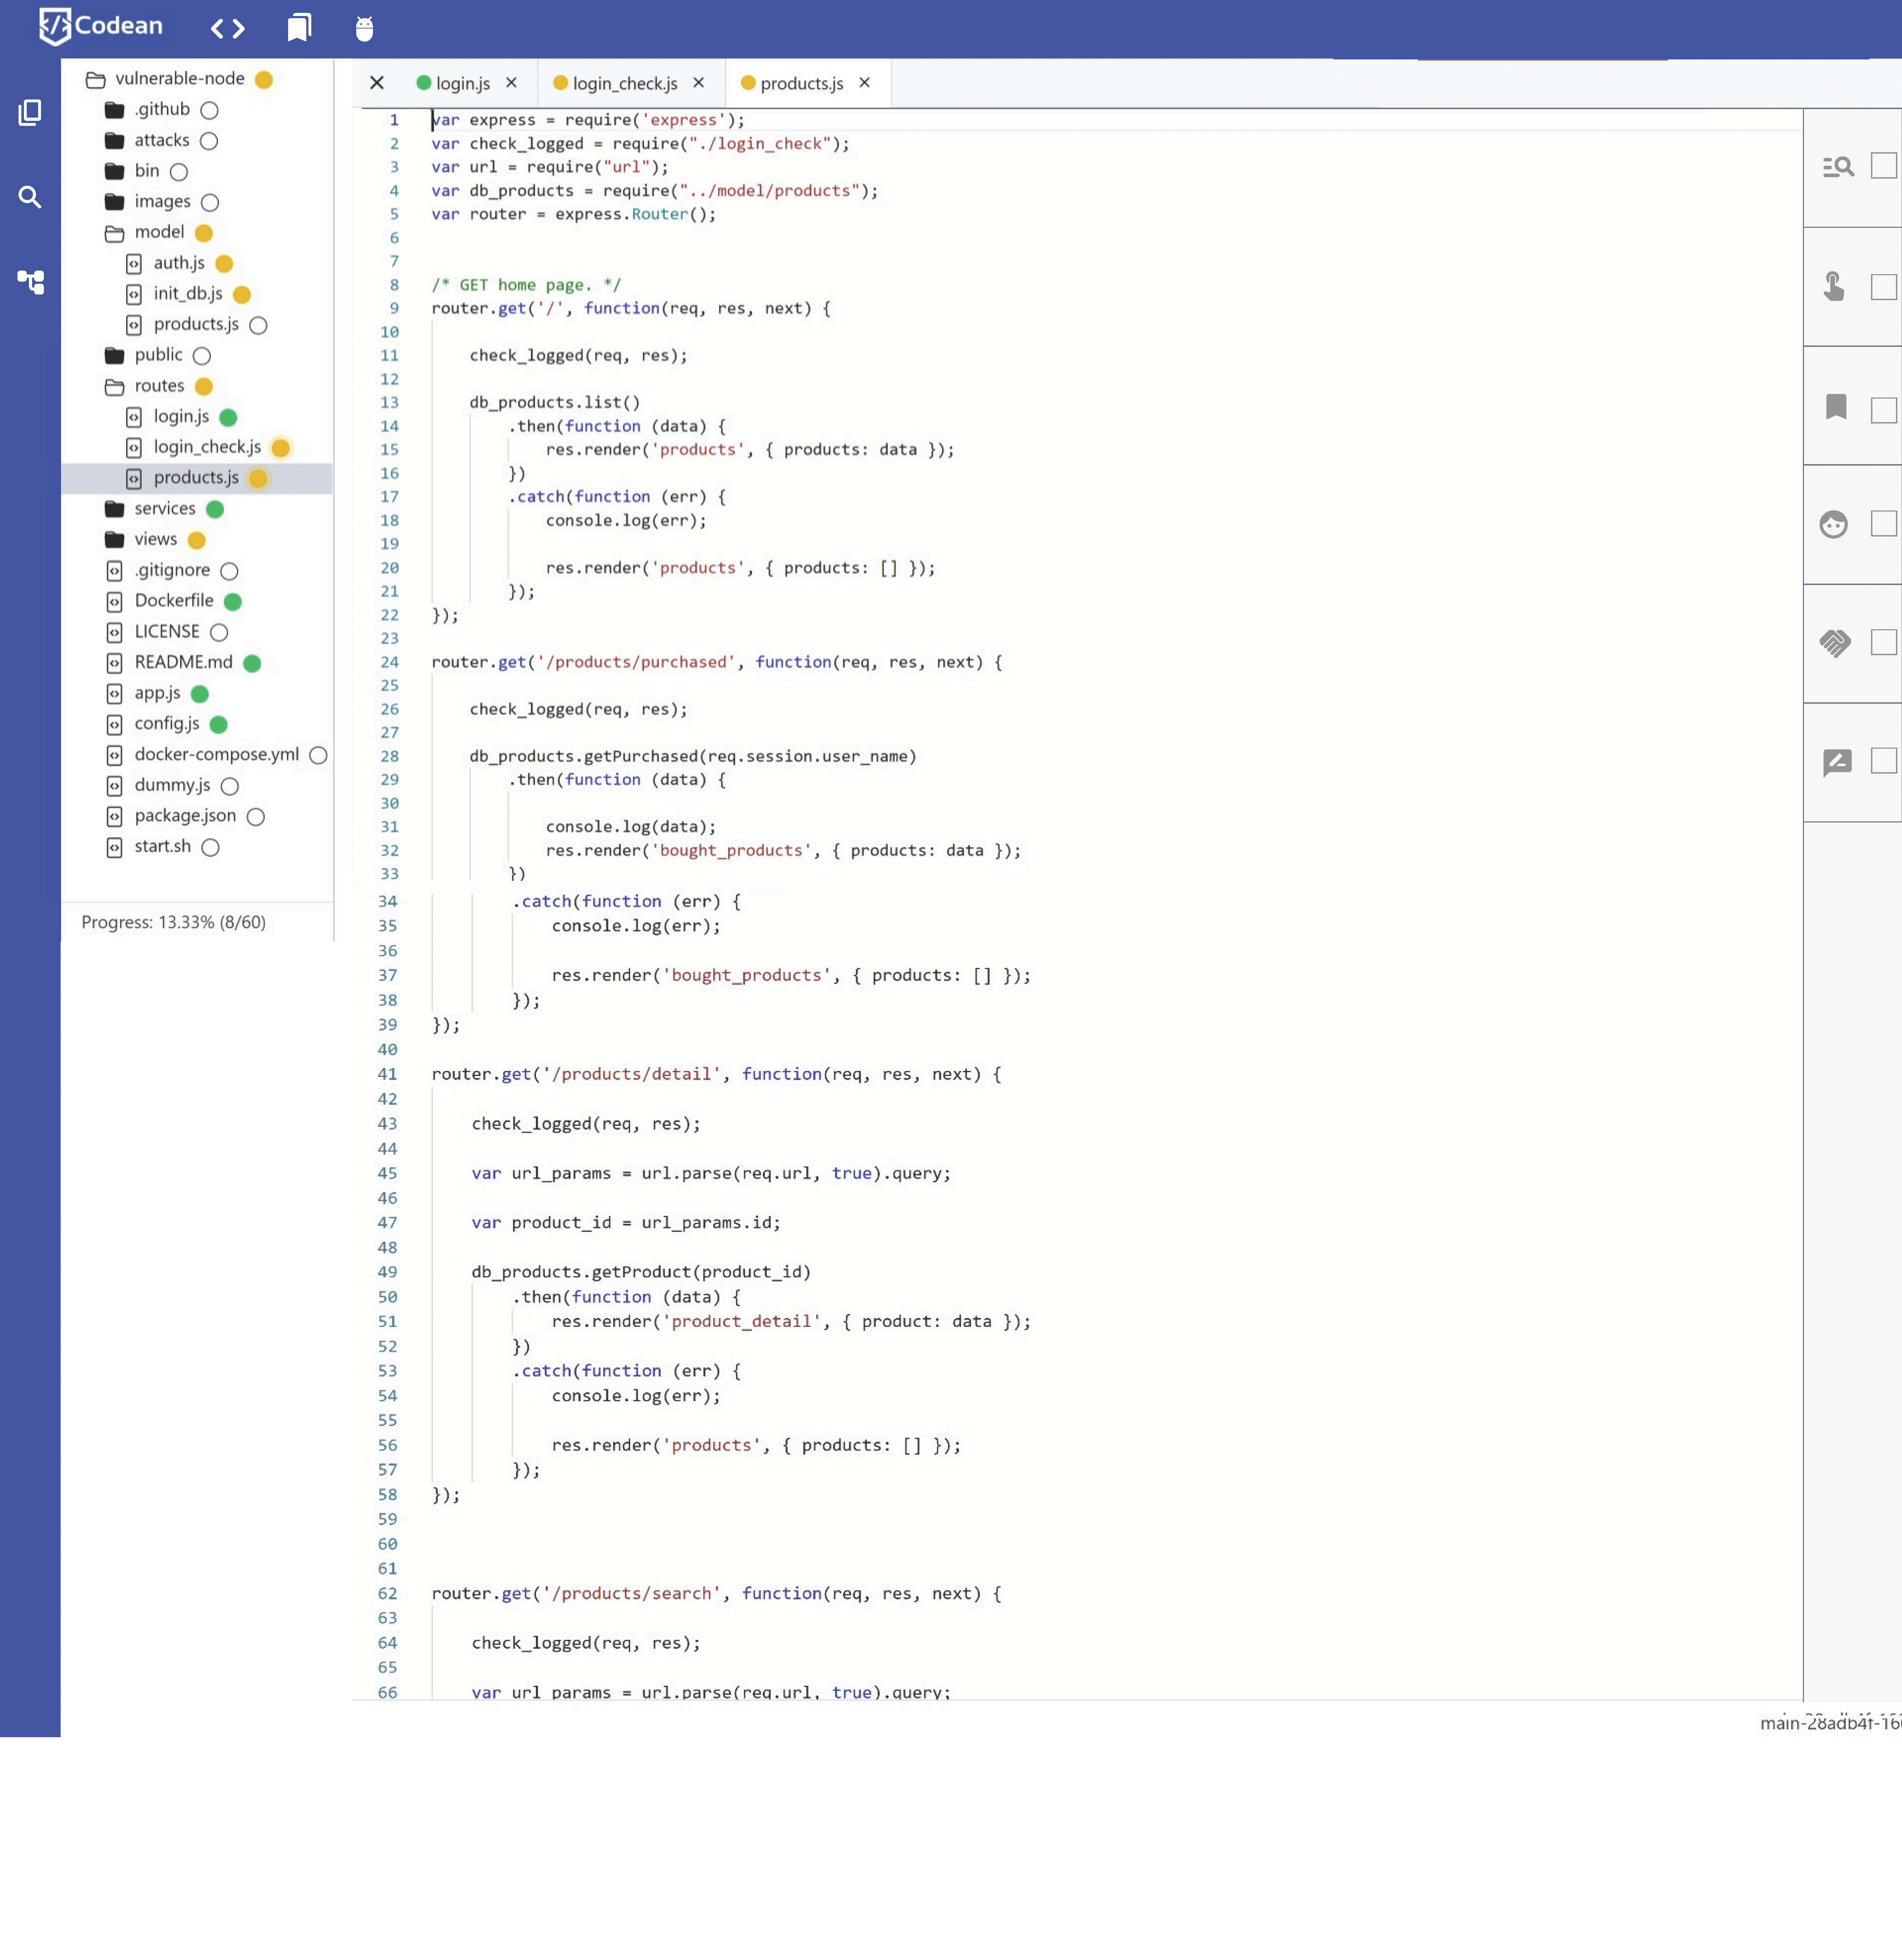This screenshot has height=1960, width=1902.
Task: Open the search sidebar icon
Action: (x=30, y=197)
